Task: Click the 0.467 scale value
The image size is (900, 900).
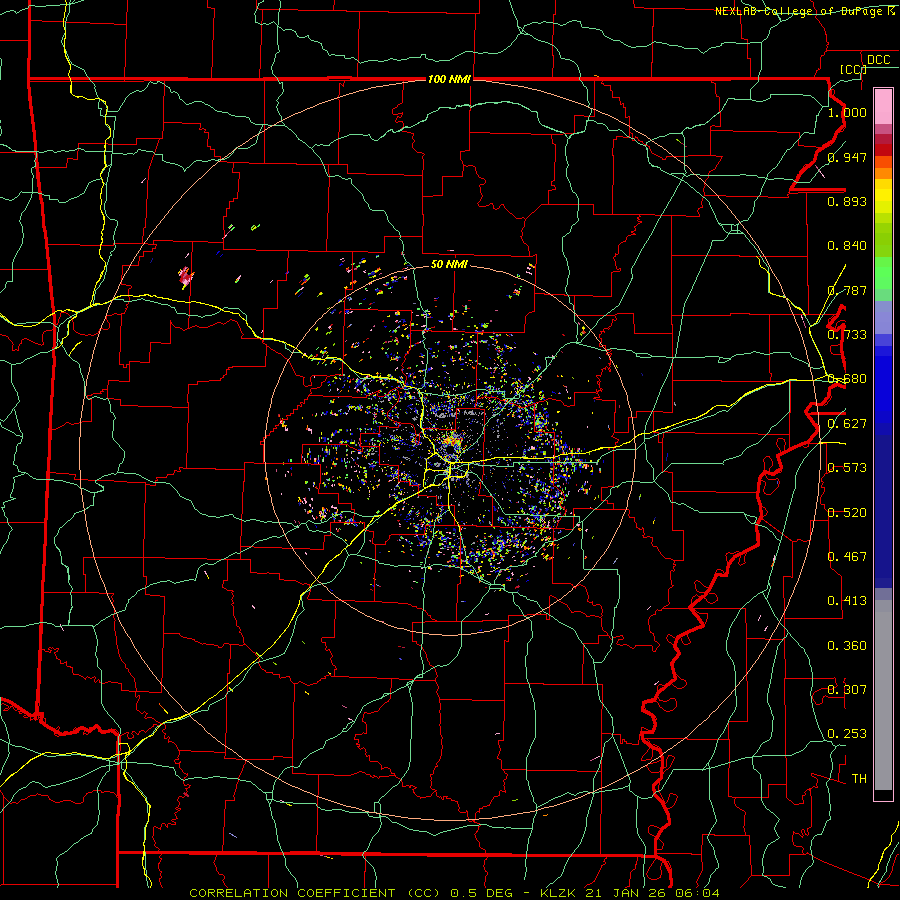Action: pyautogui.click(x=847, y=556)
